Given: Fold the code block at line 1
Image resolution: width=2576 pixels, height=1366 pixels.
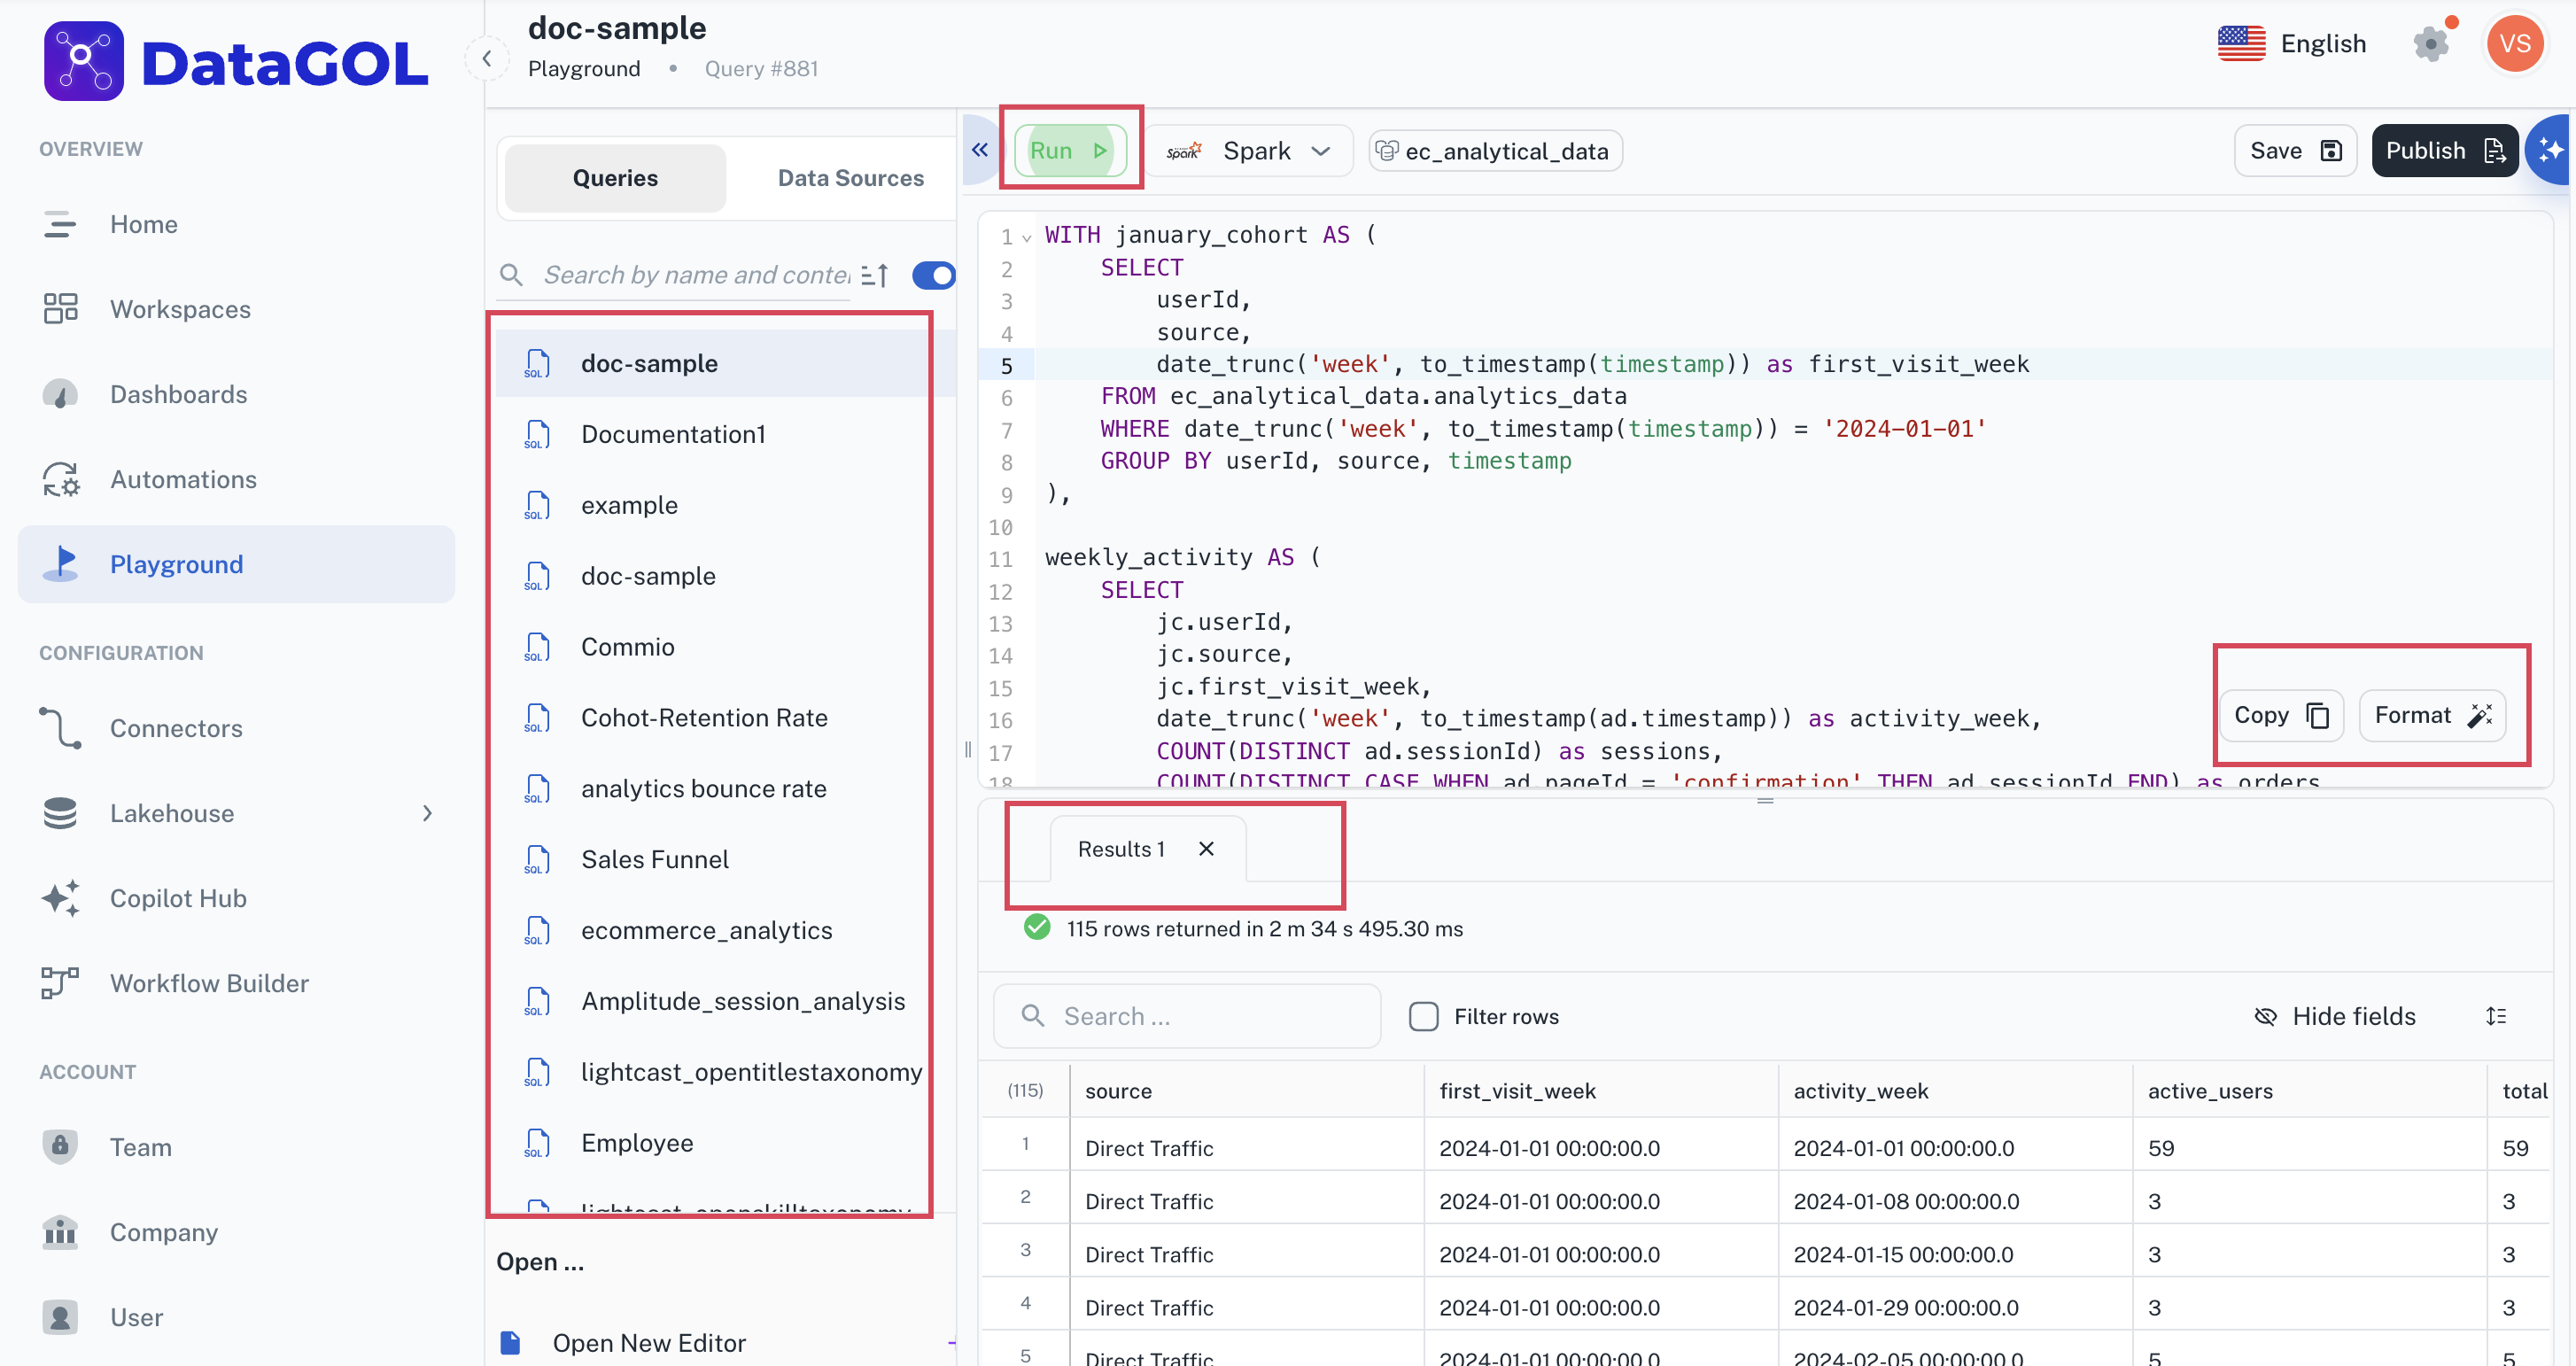Looking at the screenshot, I should tap(1026, 238).
